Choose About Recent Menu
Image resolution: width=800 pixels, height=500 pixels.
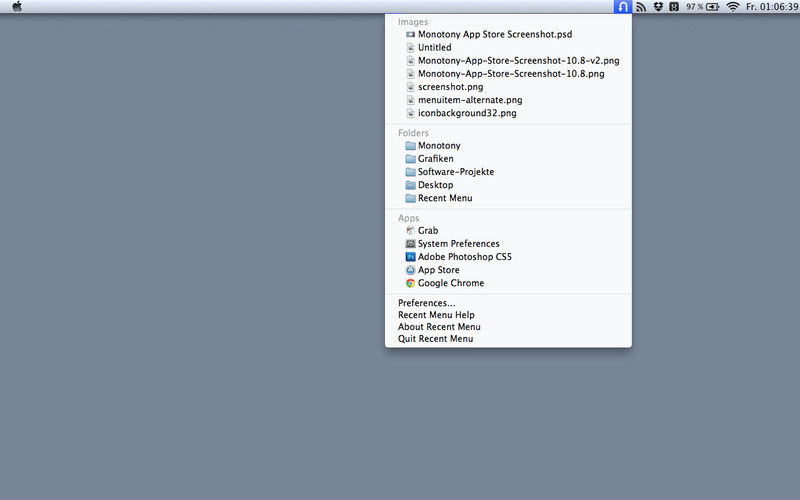(508, 327)
